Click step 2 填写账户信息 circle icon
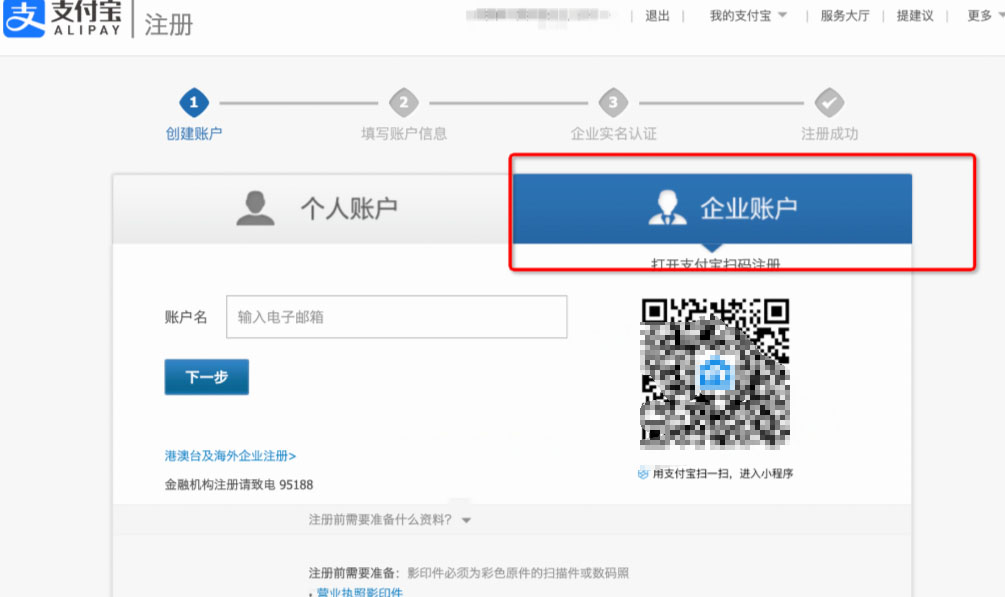Screen dimensions: 1005x597 (x=404, y=101)
